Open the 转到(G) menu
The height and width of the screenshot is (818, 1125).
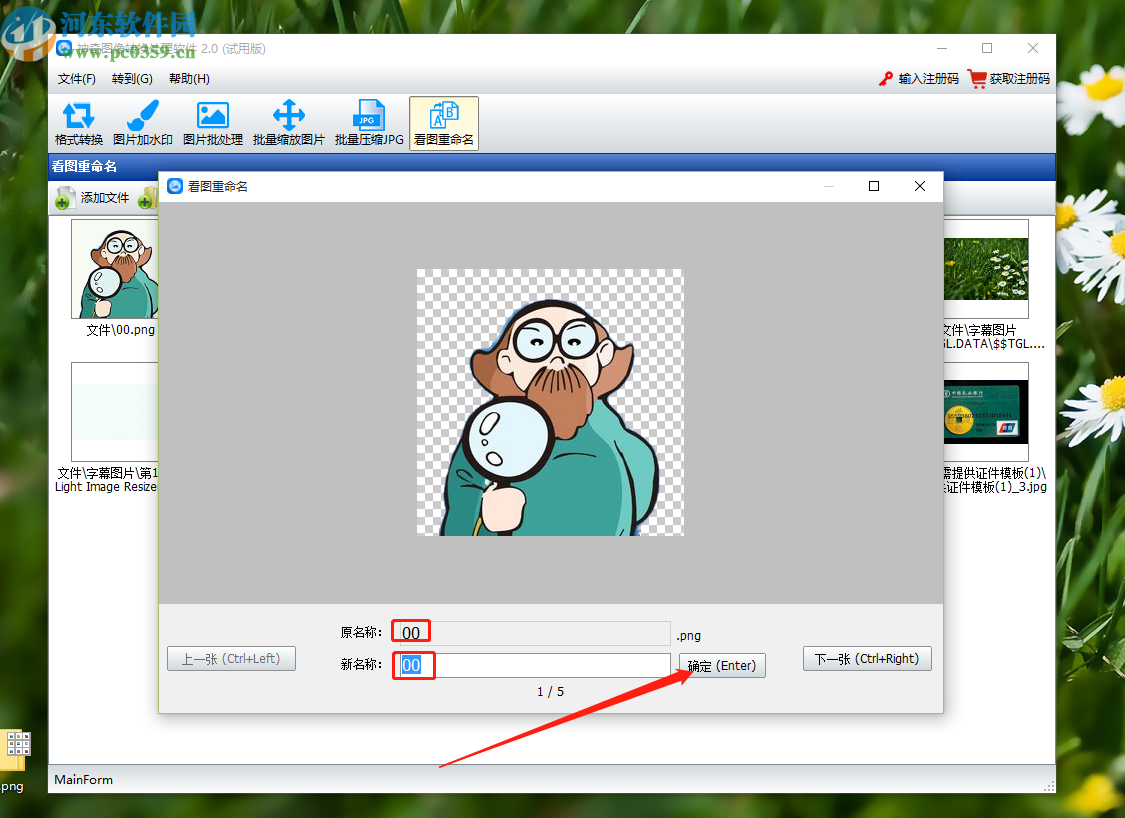pos(132,79)
